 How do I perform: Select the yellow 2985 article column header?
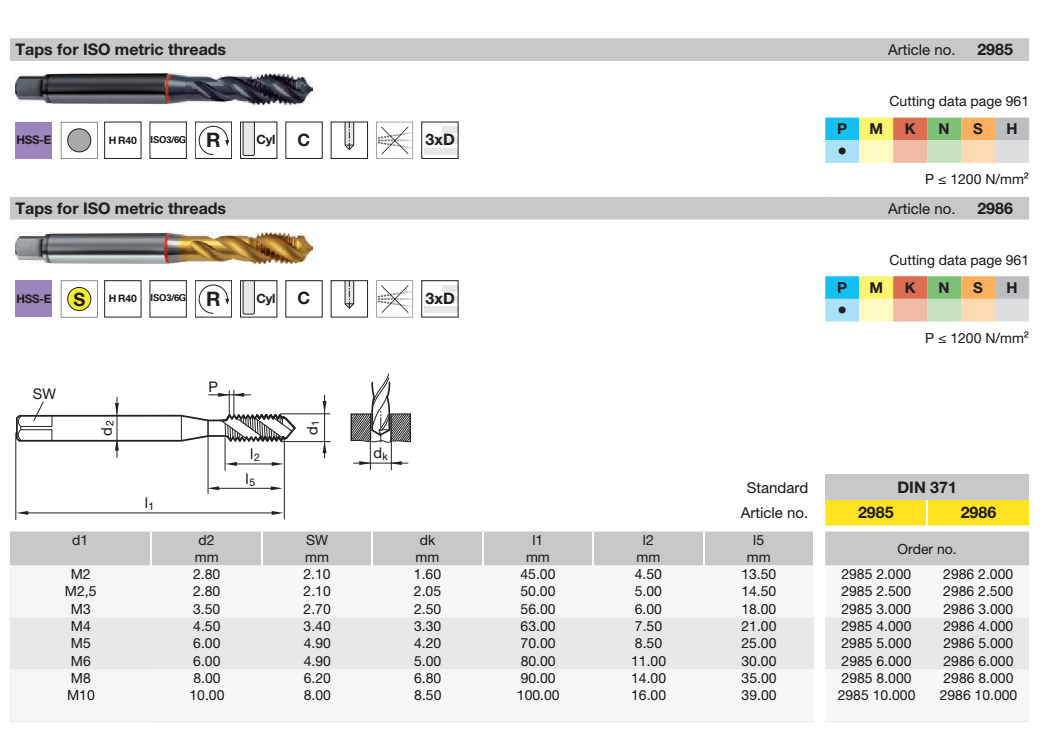point(876,513)
